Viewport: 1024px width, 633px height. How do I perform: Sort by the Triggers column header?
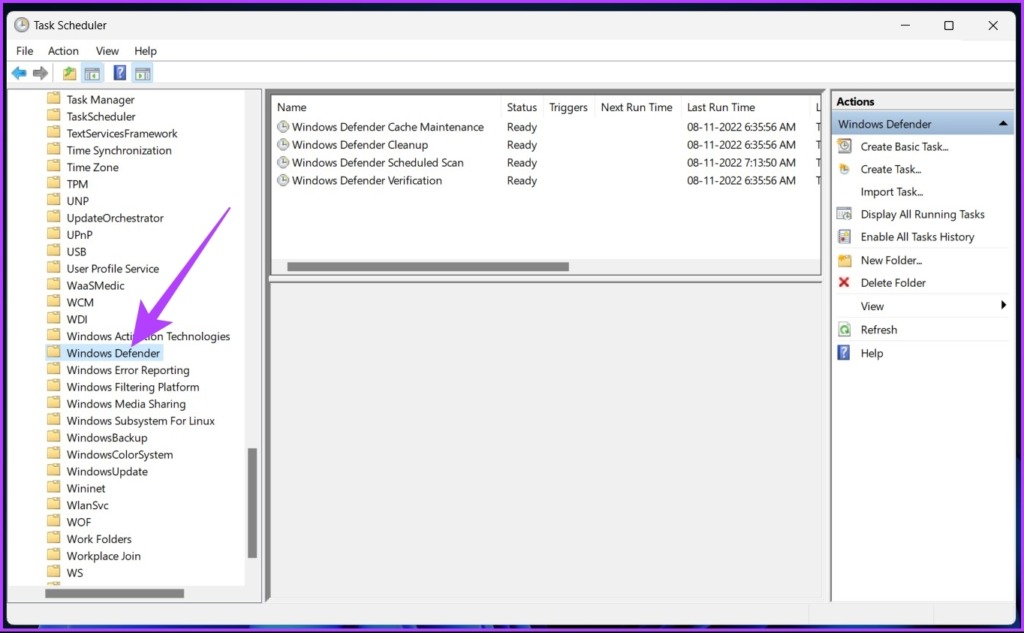(x=568, y=107)
